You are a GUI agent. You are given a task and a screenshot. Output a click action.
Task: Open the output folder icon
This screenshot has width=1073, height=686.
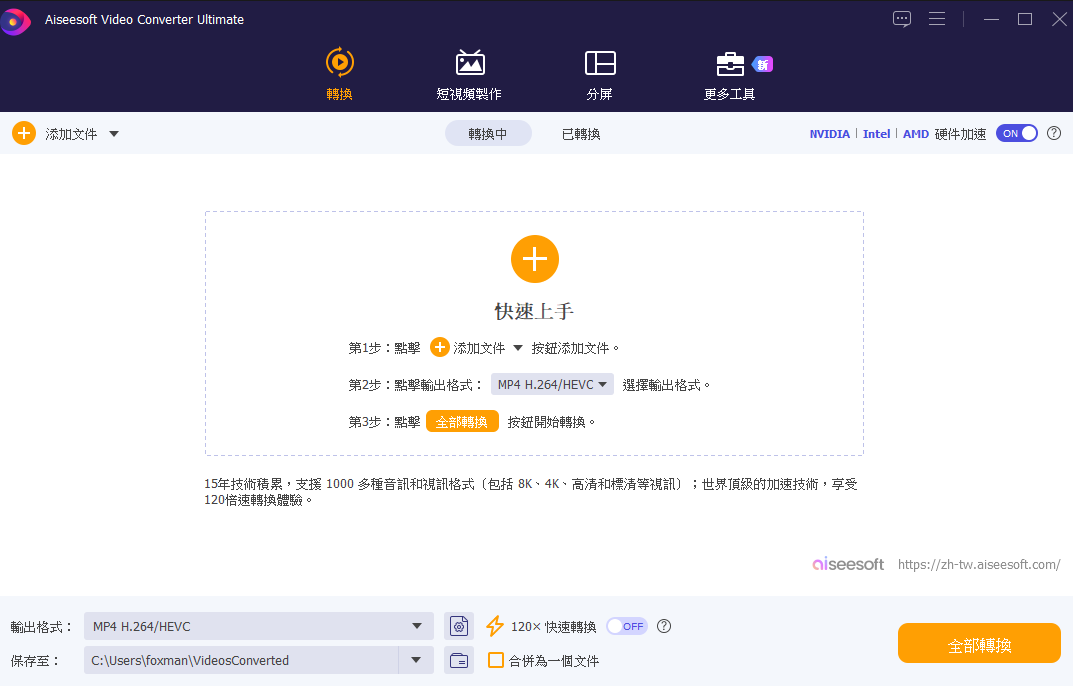tap(458, 660)
